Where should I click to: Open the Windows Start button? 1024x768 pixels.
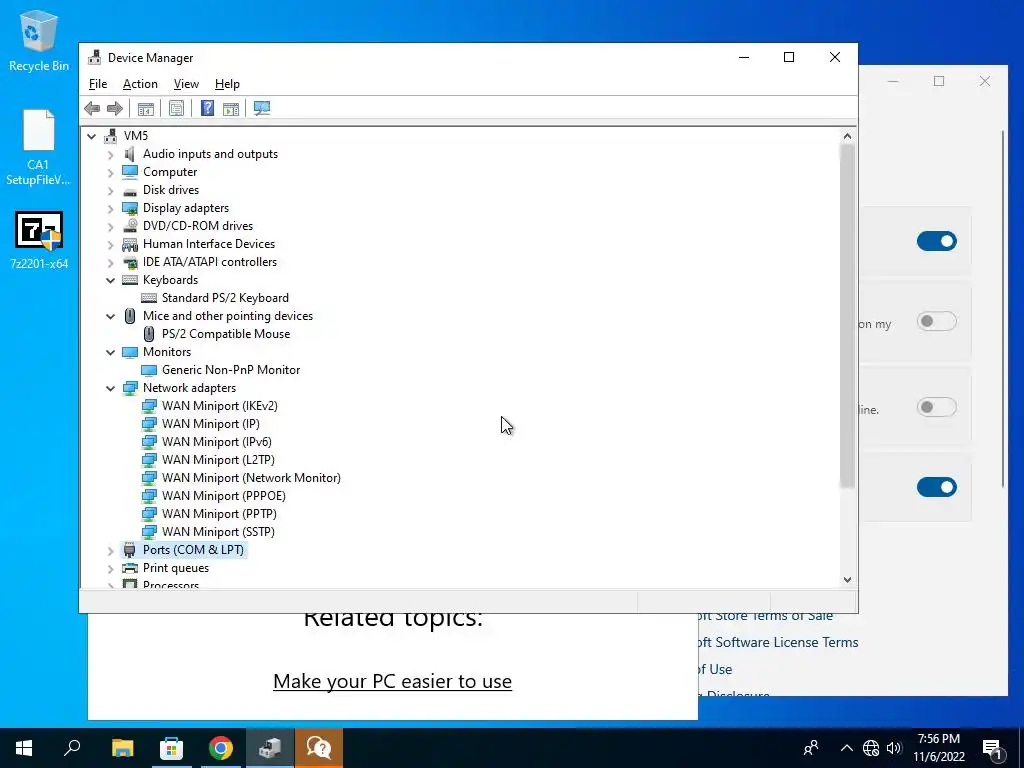tap(24, 748)
